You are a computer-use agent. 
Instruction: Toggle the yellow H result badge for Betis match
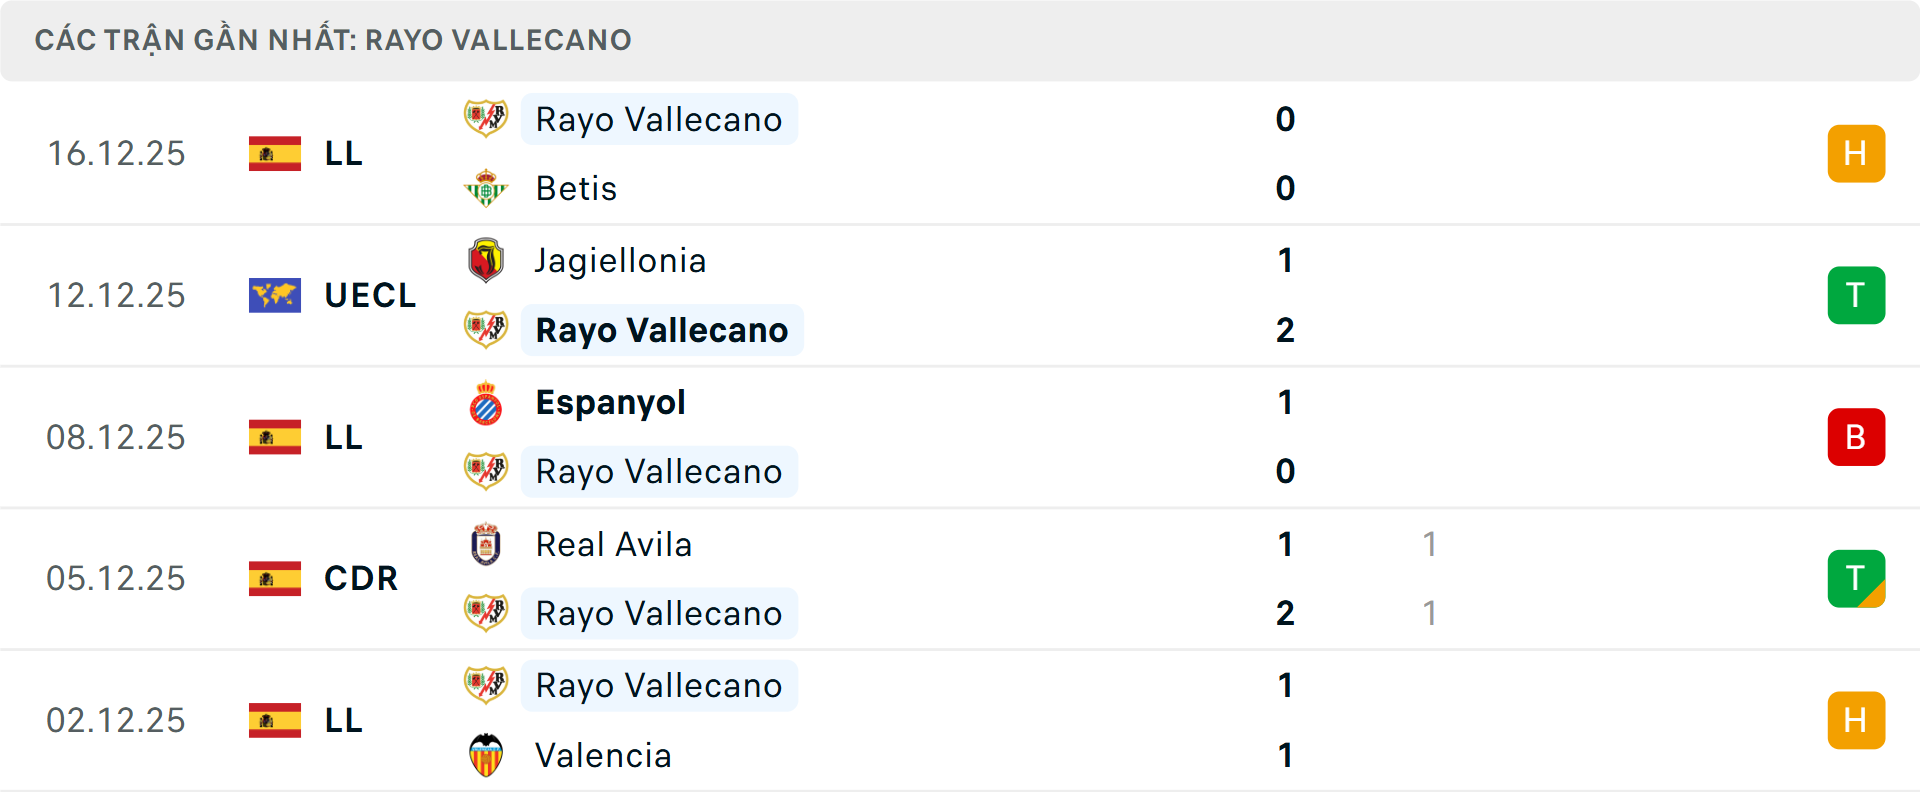pos(1856,153)
